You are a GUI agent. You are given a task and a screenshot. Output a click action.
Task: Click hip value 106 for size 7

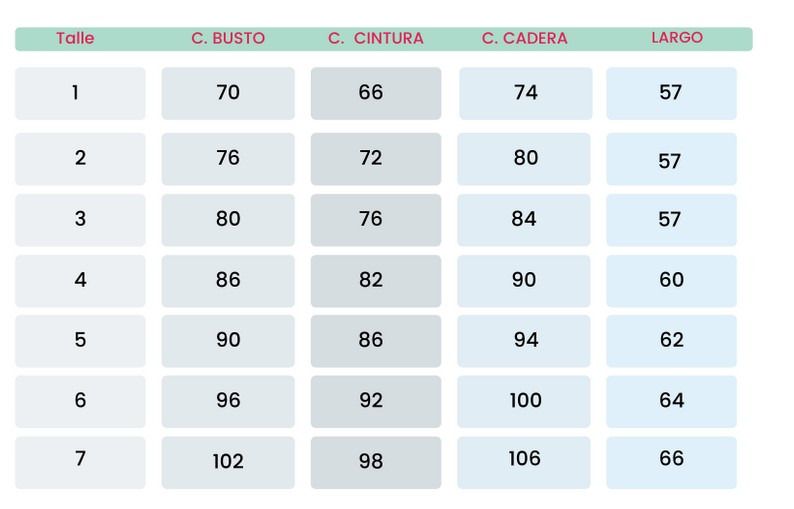pos(525,460)
